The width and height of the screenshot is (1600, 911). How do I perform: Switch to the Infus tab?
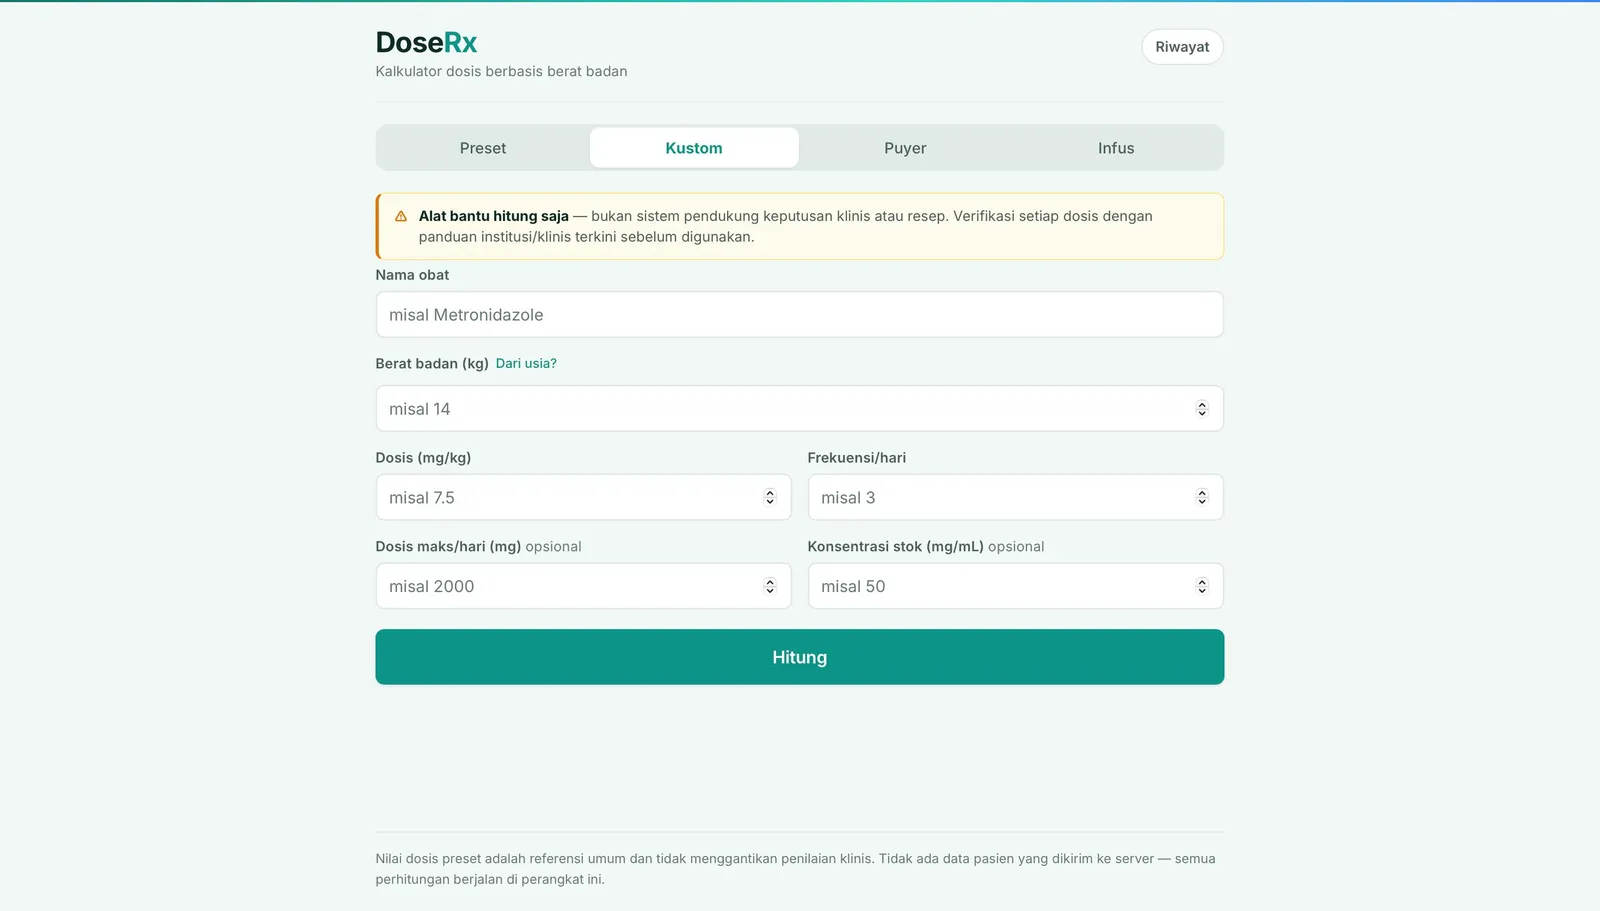point(1116,148)
